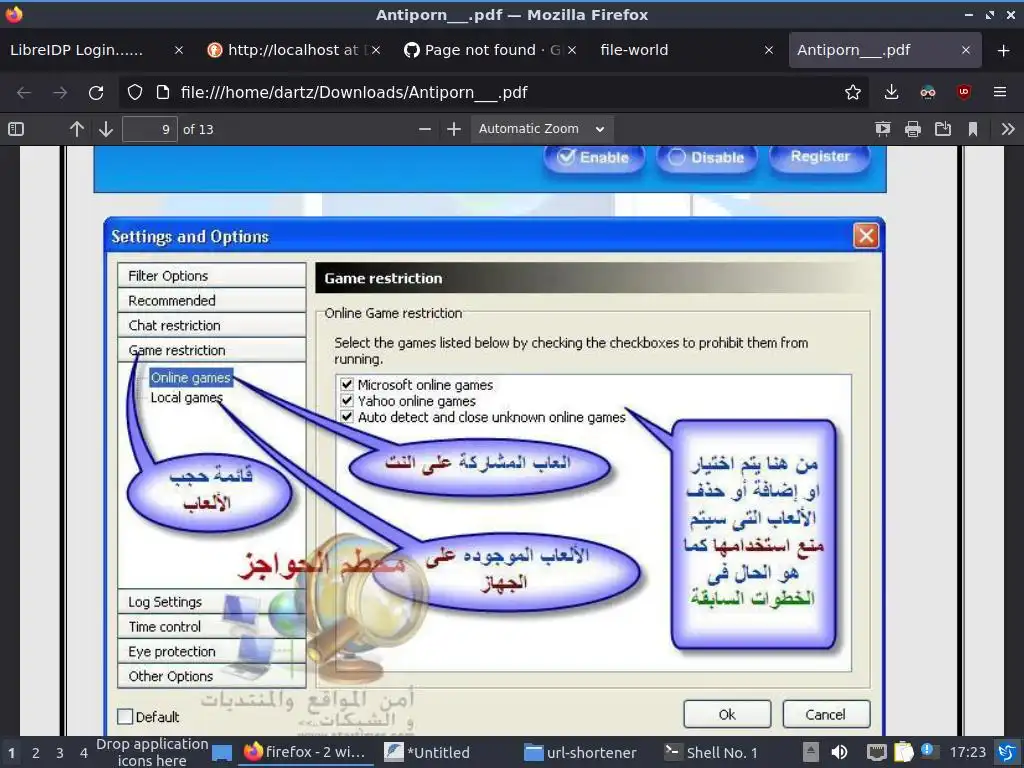Click the clipboard tray icon
Image resolution: width=1024 pixels, height=768 pixels.
pos(903,752)
